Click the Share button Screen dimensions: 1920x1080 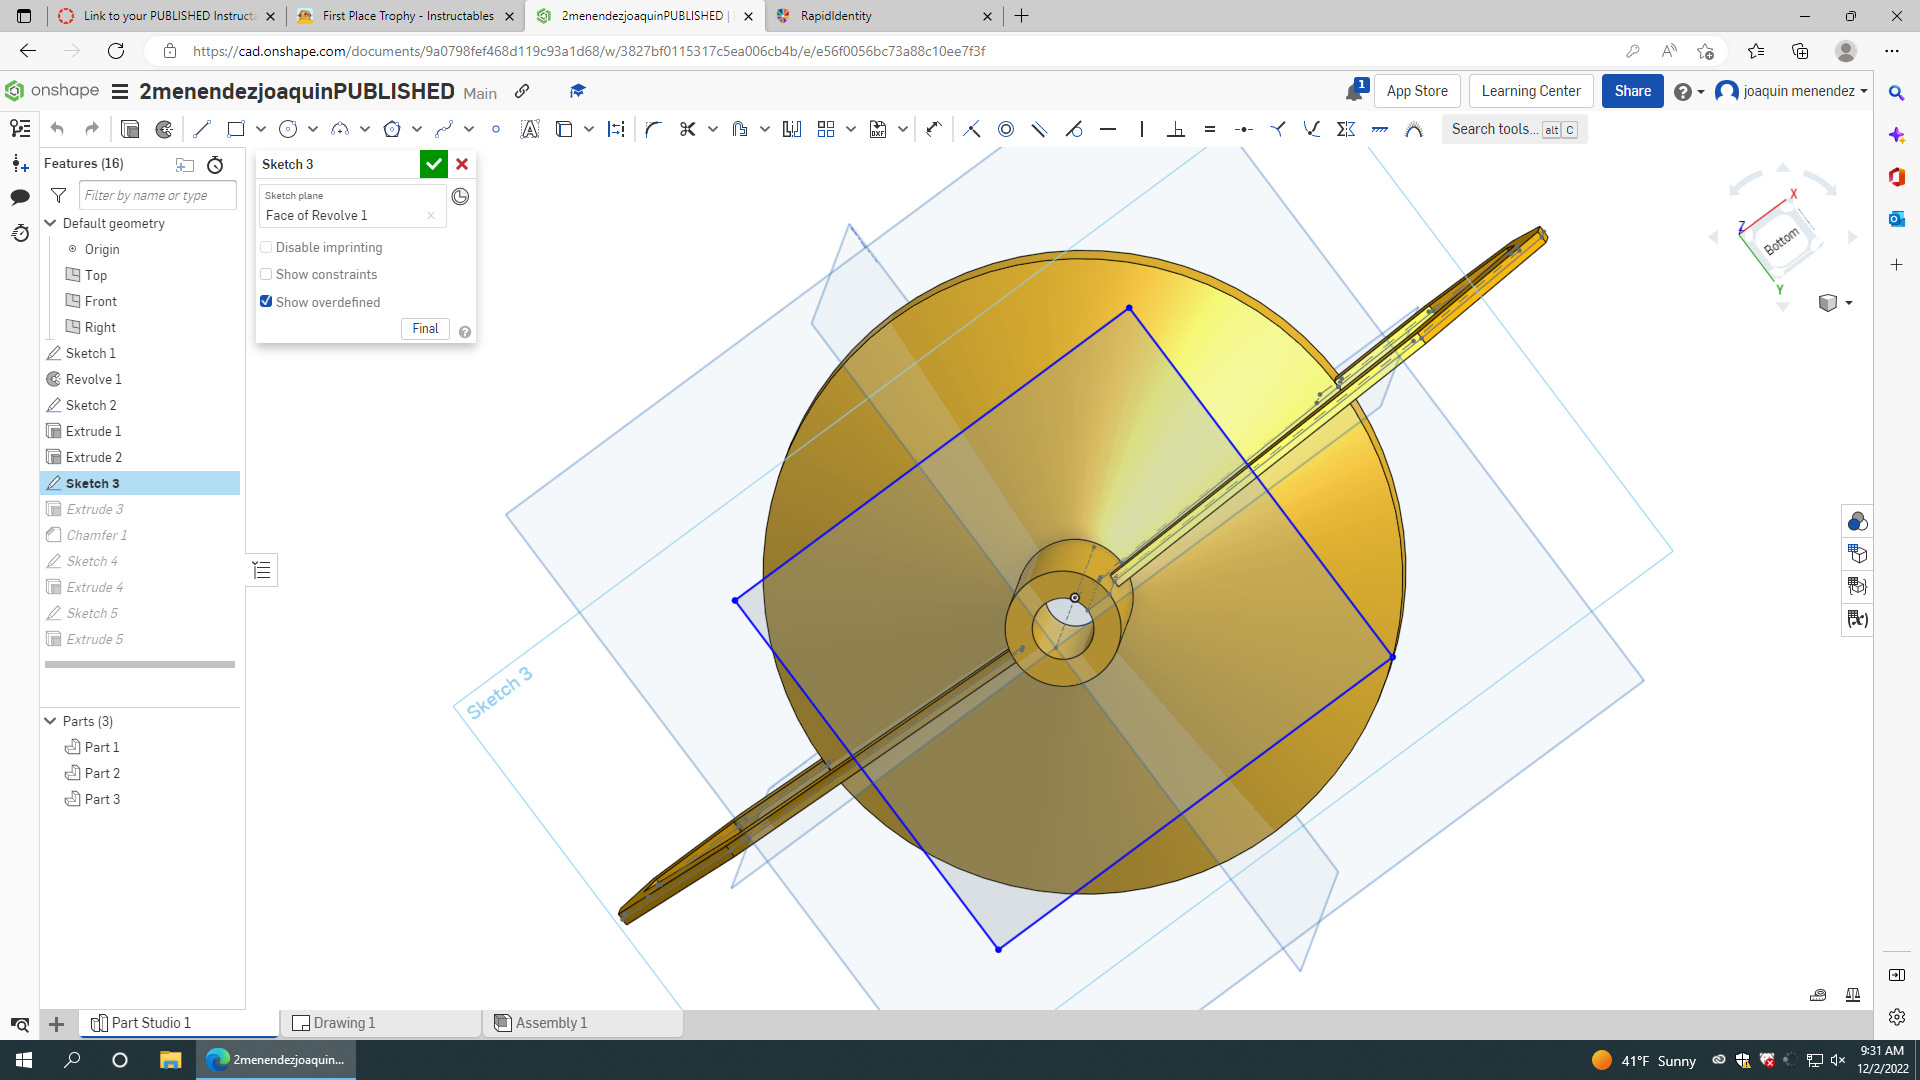[1632, 91]
